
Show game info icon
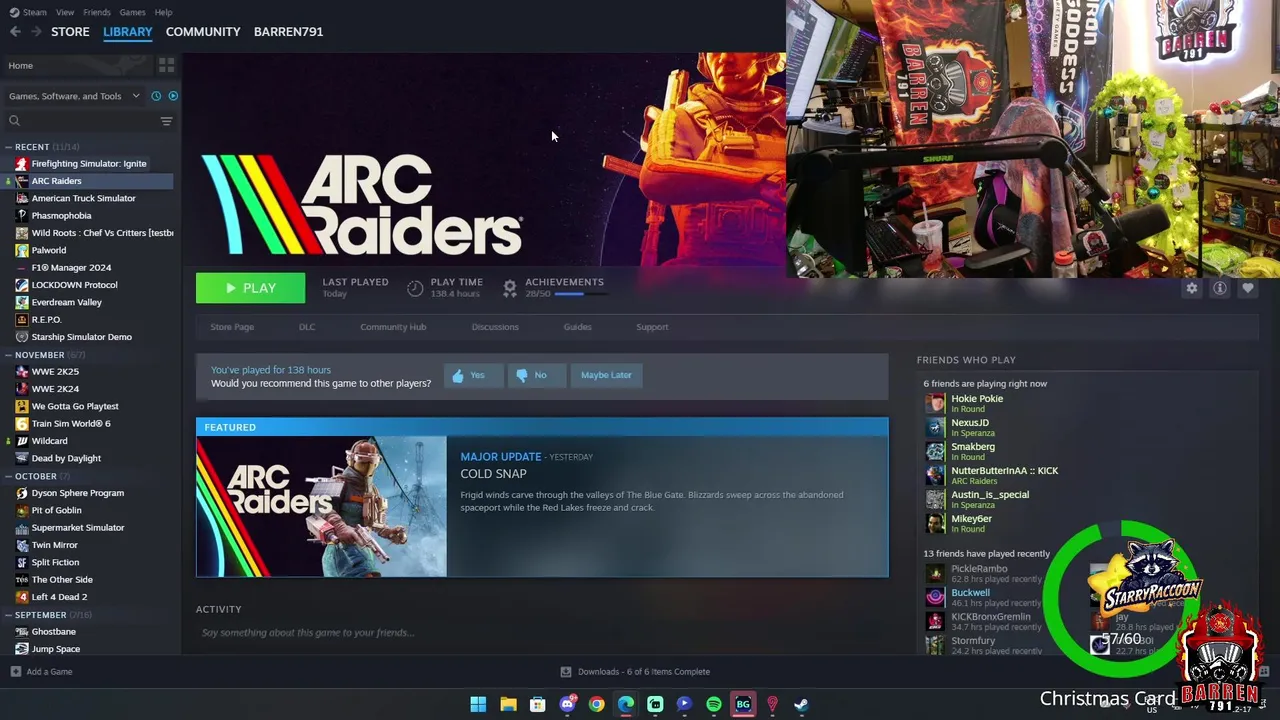click(1220, 288)
